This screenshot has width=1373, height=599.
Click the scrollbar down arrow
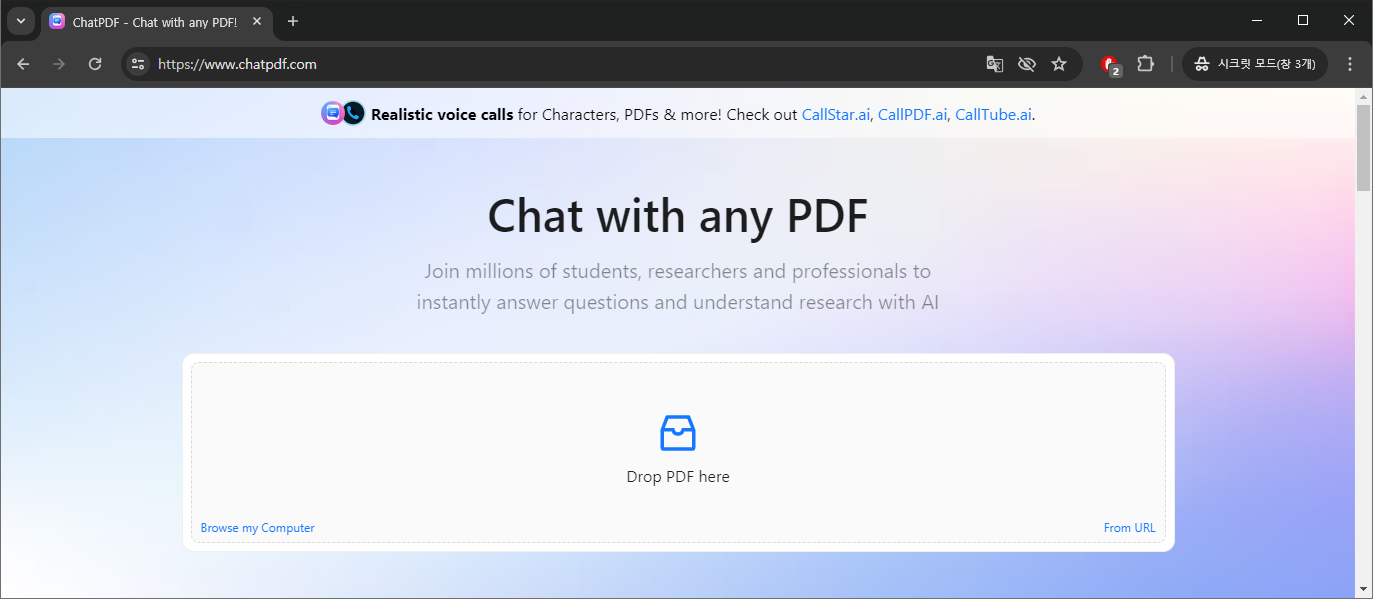1364,588
